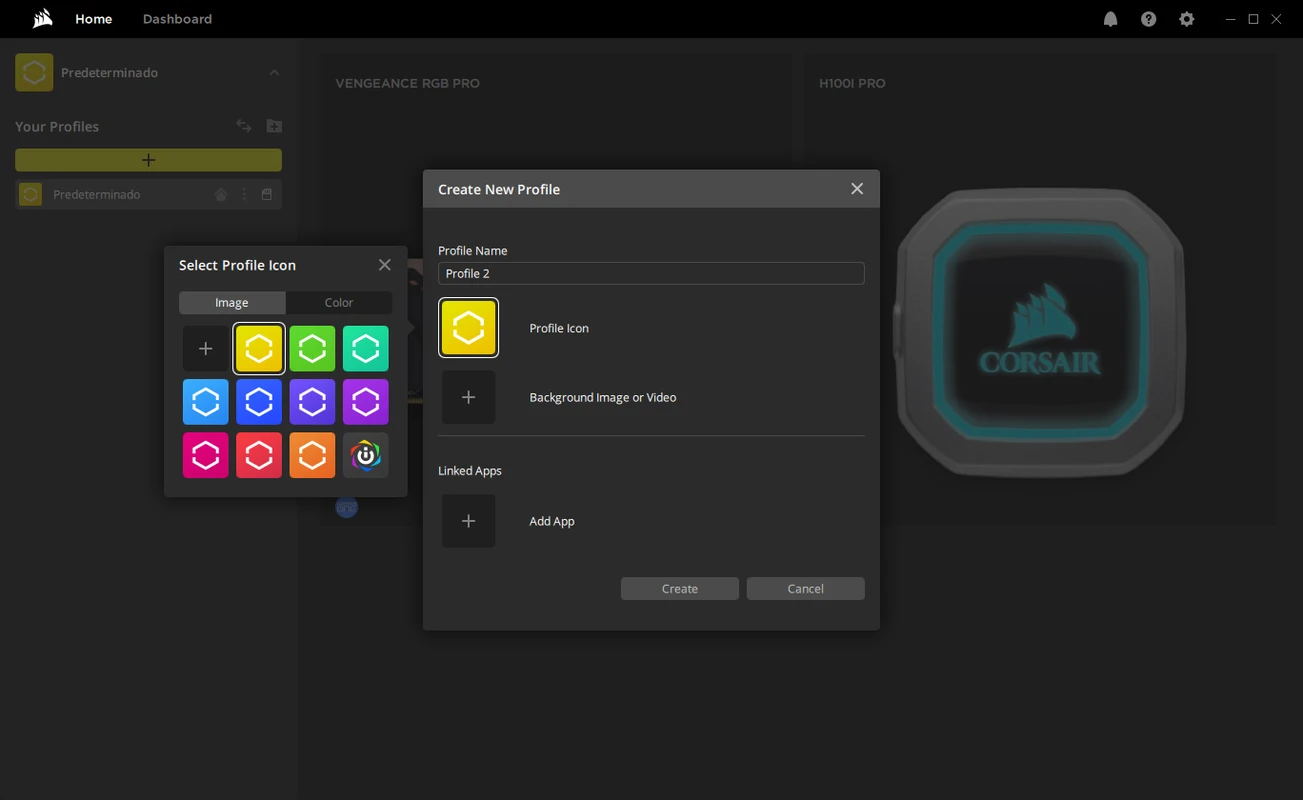The width and height of the screenshot is (1303, 800).
Task: Add a custom image in the icon picker
Action: coord(205,348)
